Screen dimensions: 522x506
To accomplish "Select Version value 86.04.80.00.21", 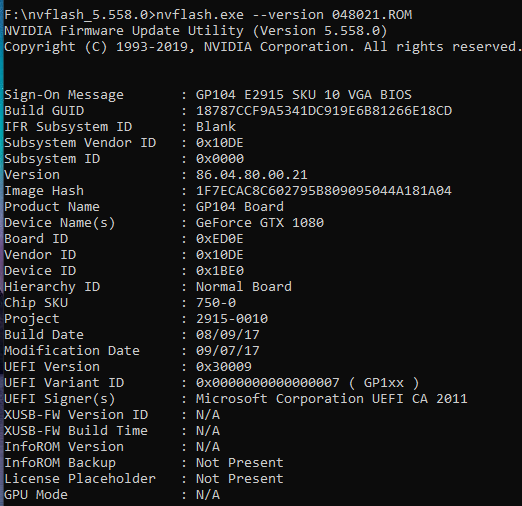I will click(x=252, y=175).
